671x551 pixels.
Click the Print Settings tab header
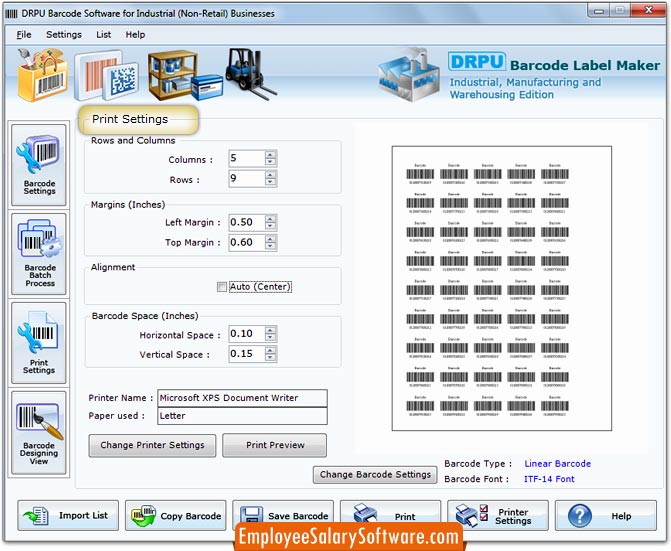click(138, 119)
